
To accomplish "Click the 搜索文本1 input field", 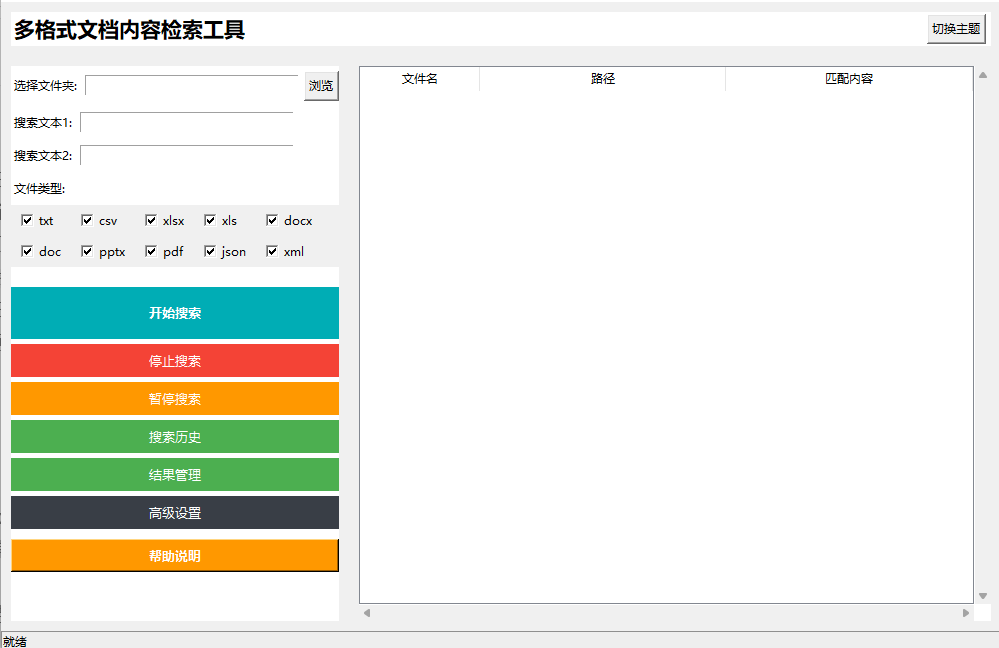I will (x=186, y=123).
